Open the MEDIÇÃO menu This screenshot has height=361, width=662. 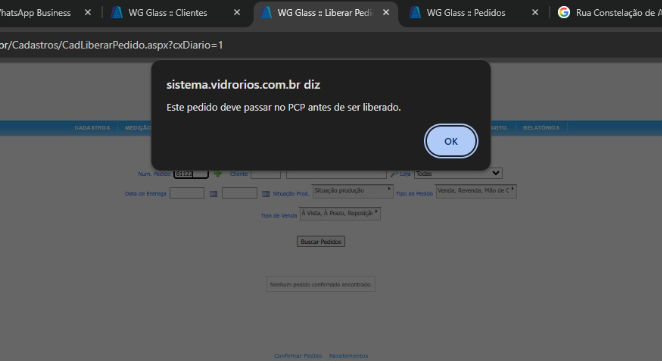click(138, 128)
